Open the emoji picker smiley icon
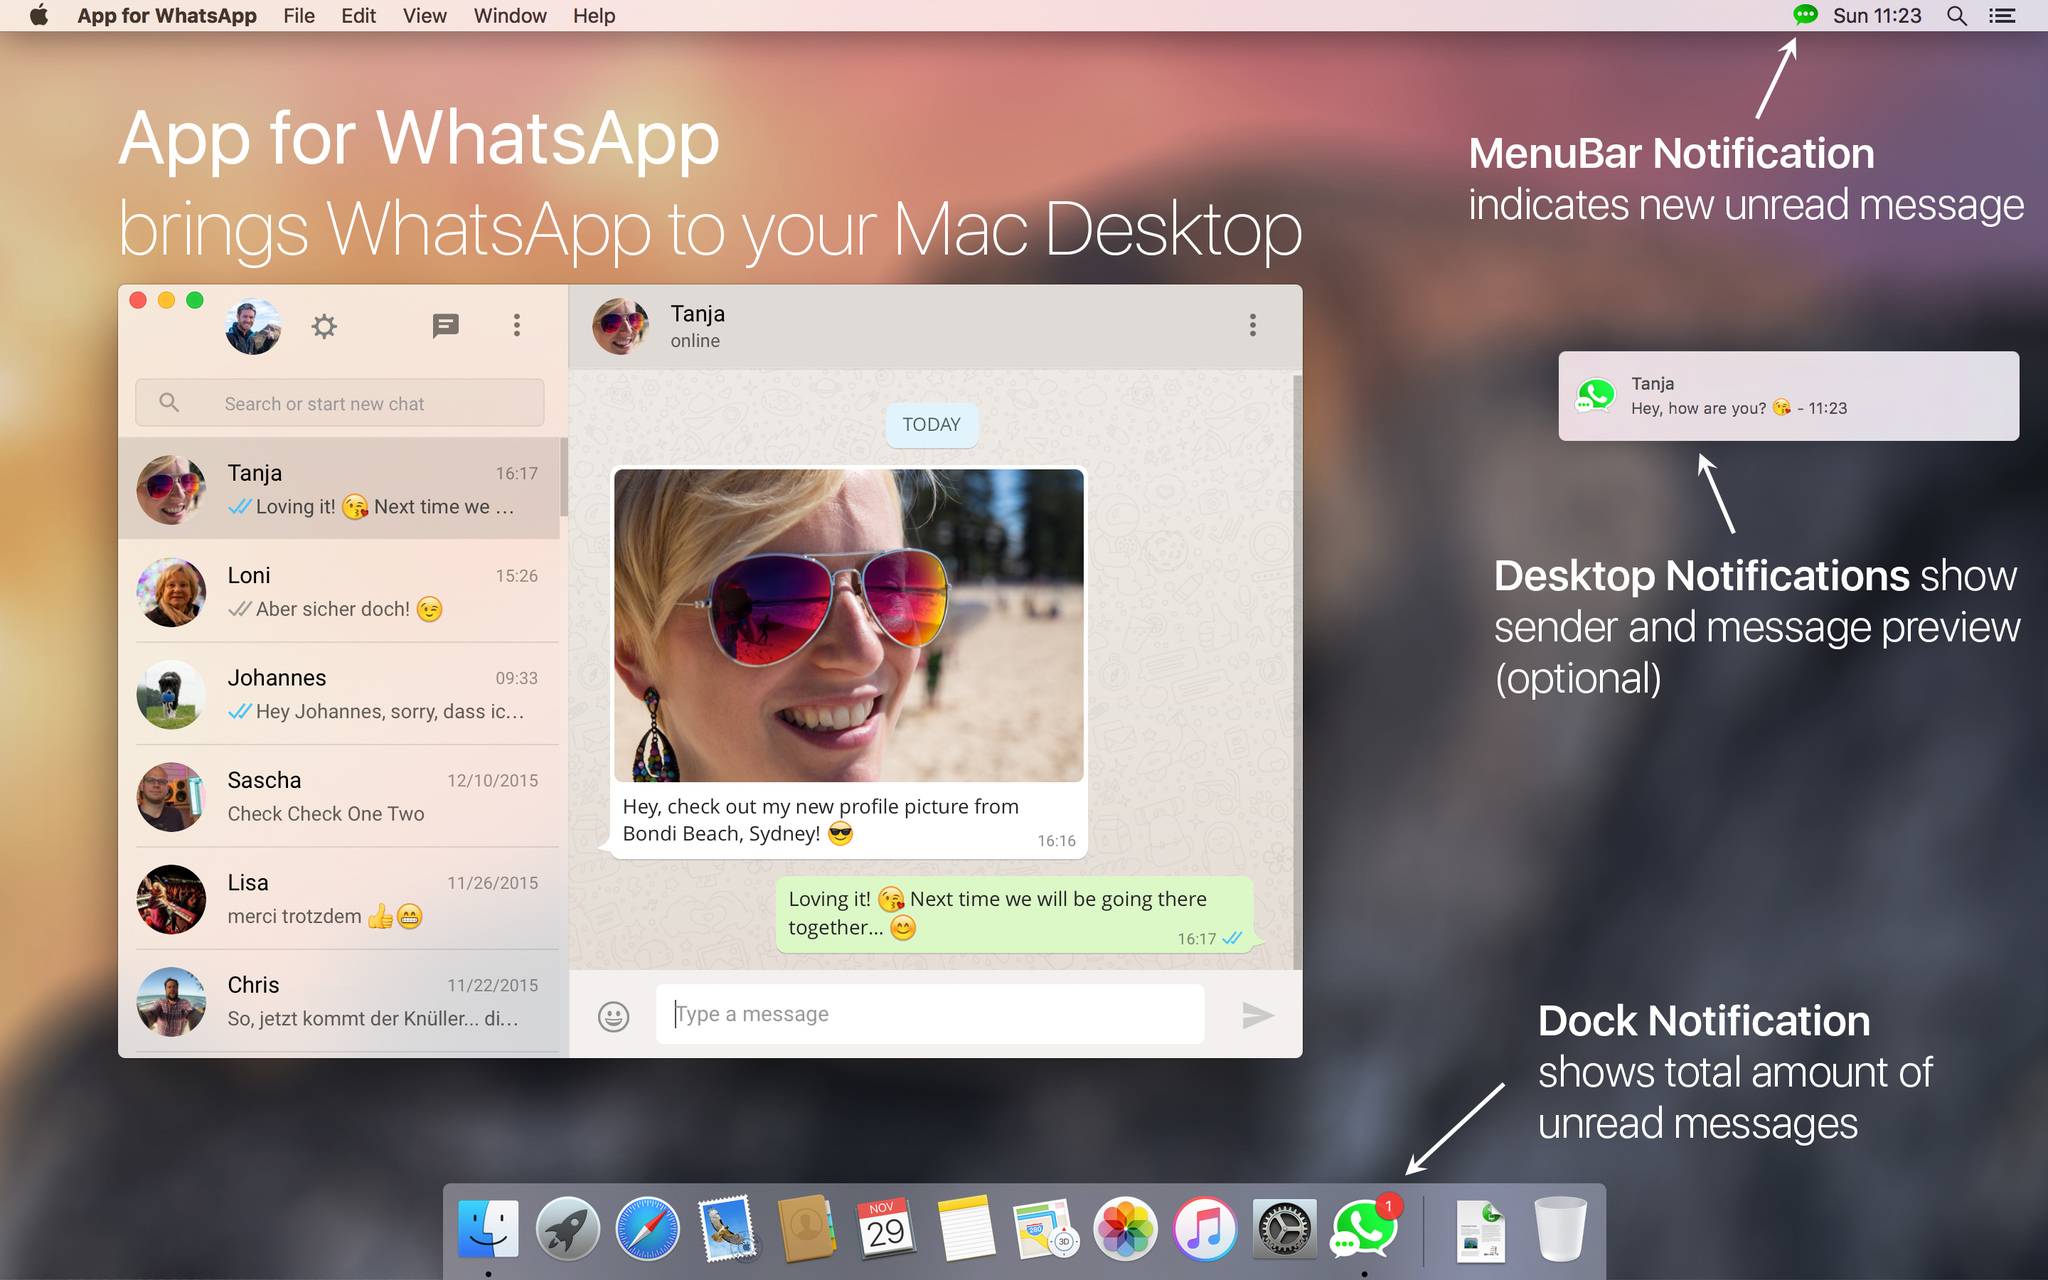This screenshot has width=2048, height=1280. [x=613, y=1016]
